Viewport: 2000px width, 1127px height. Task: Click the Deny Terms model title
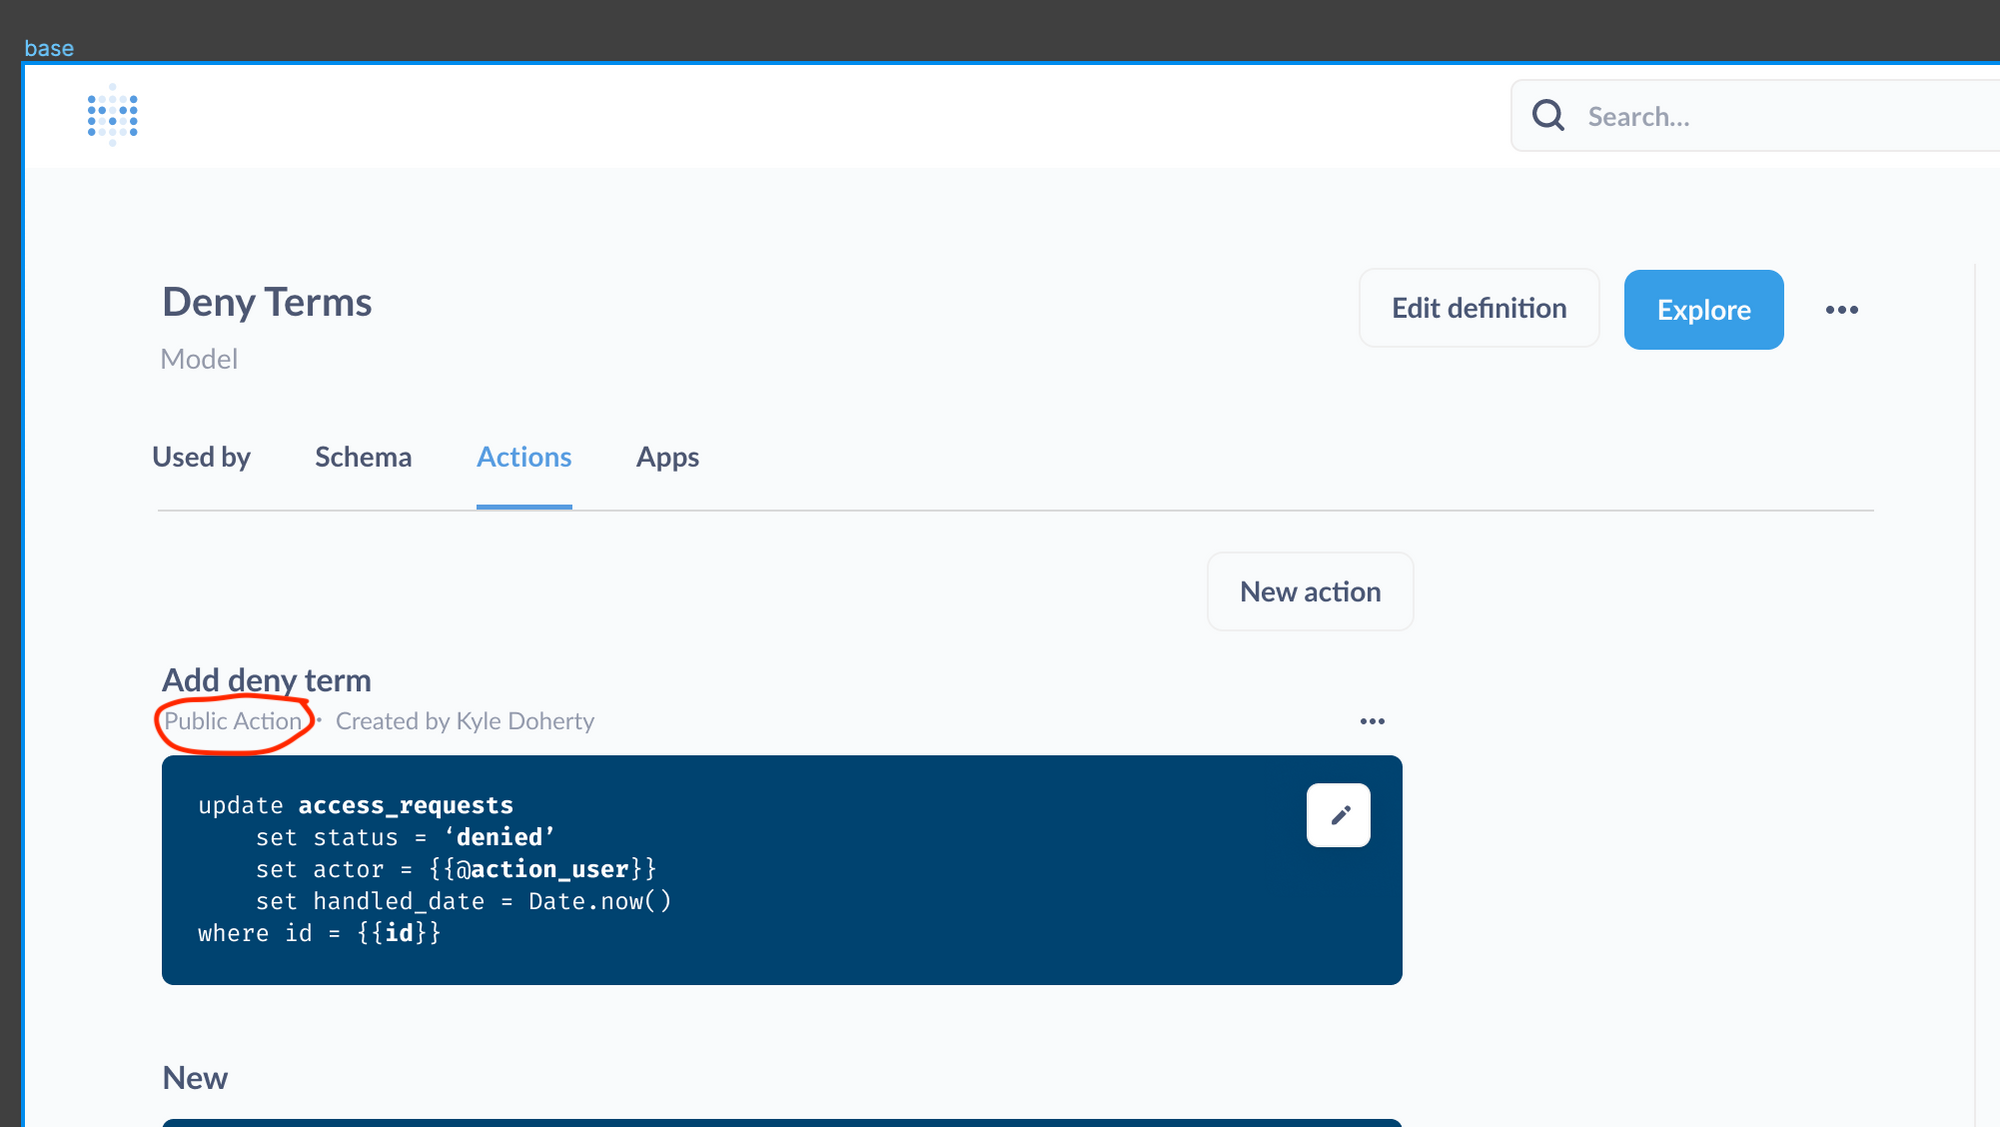266,301
